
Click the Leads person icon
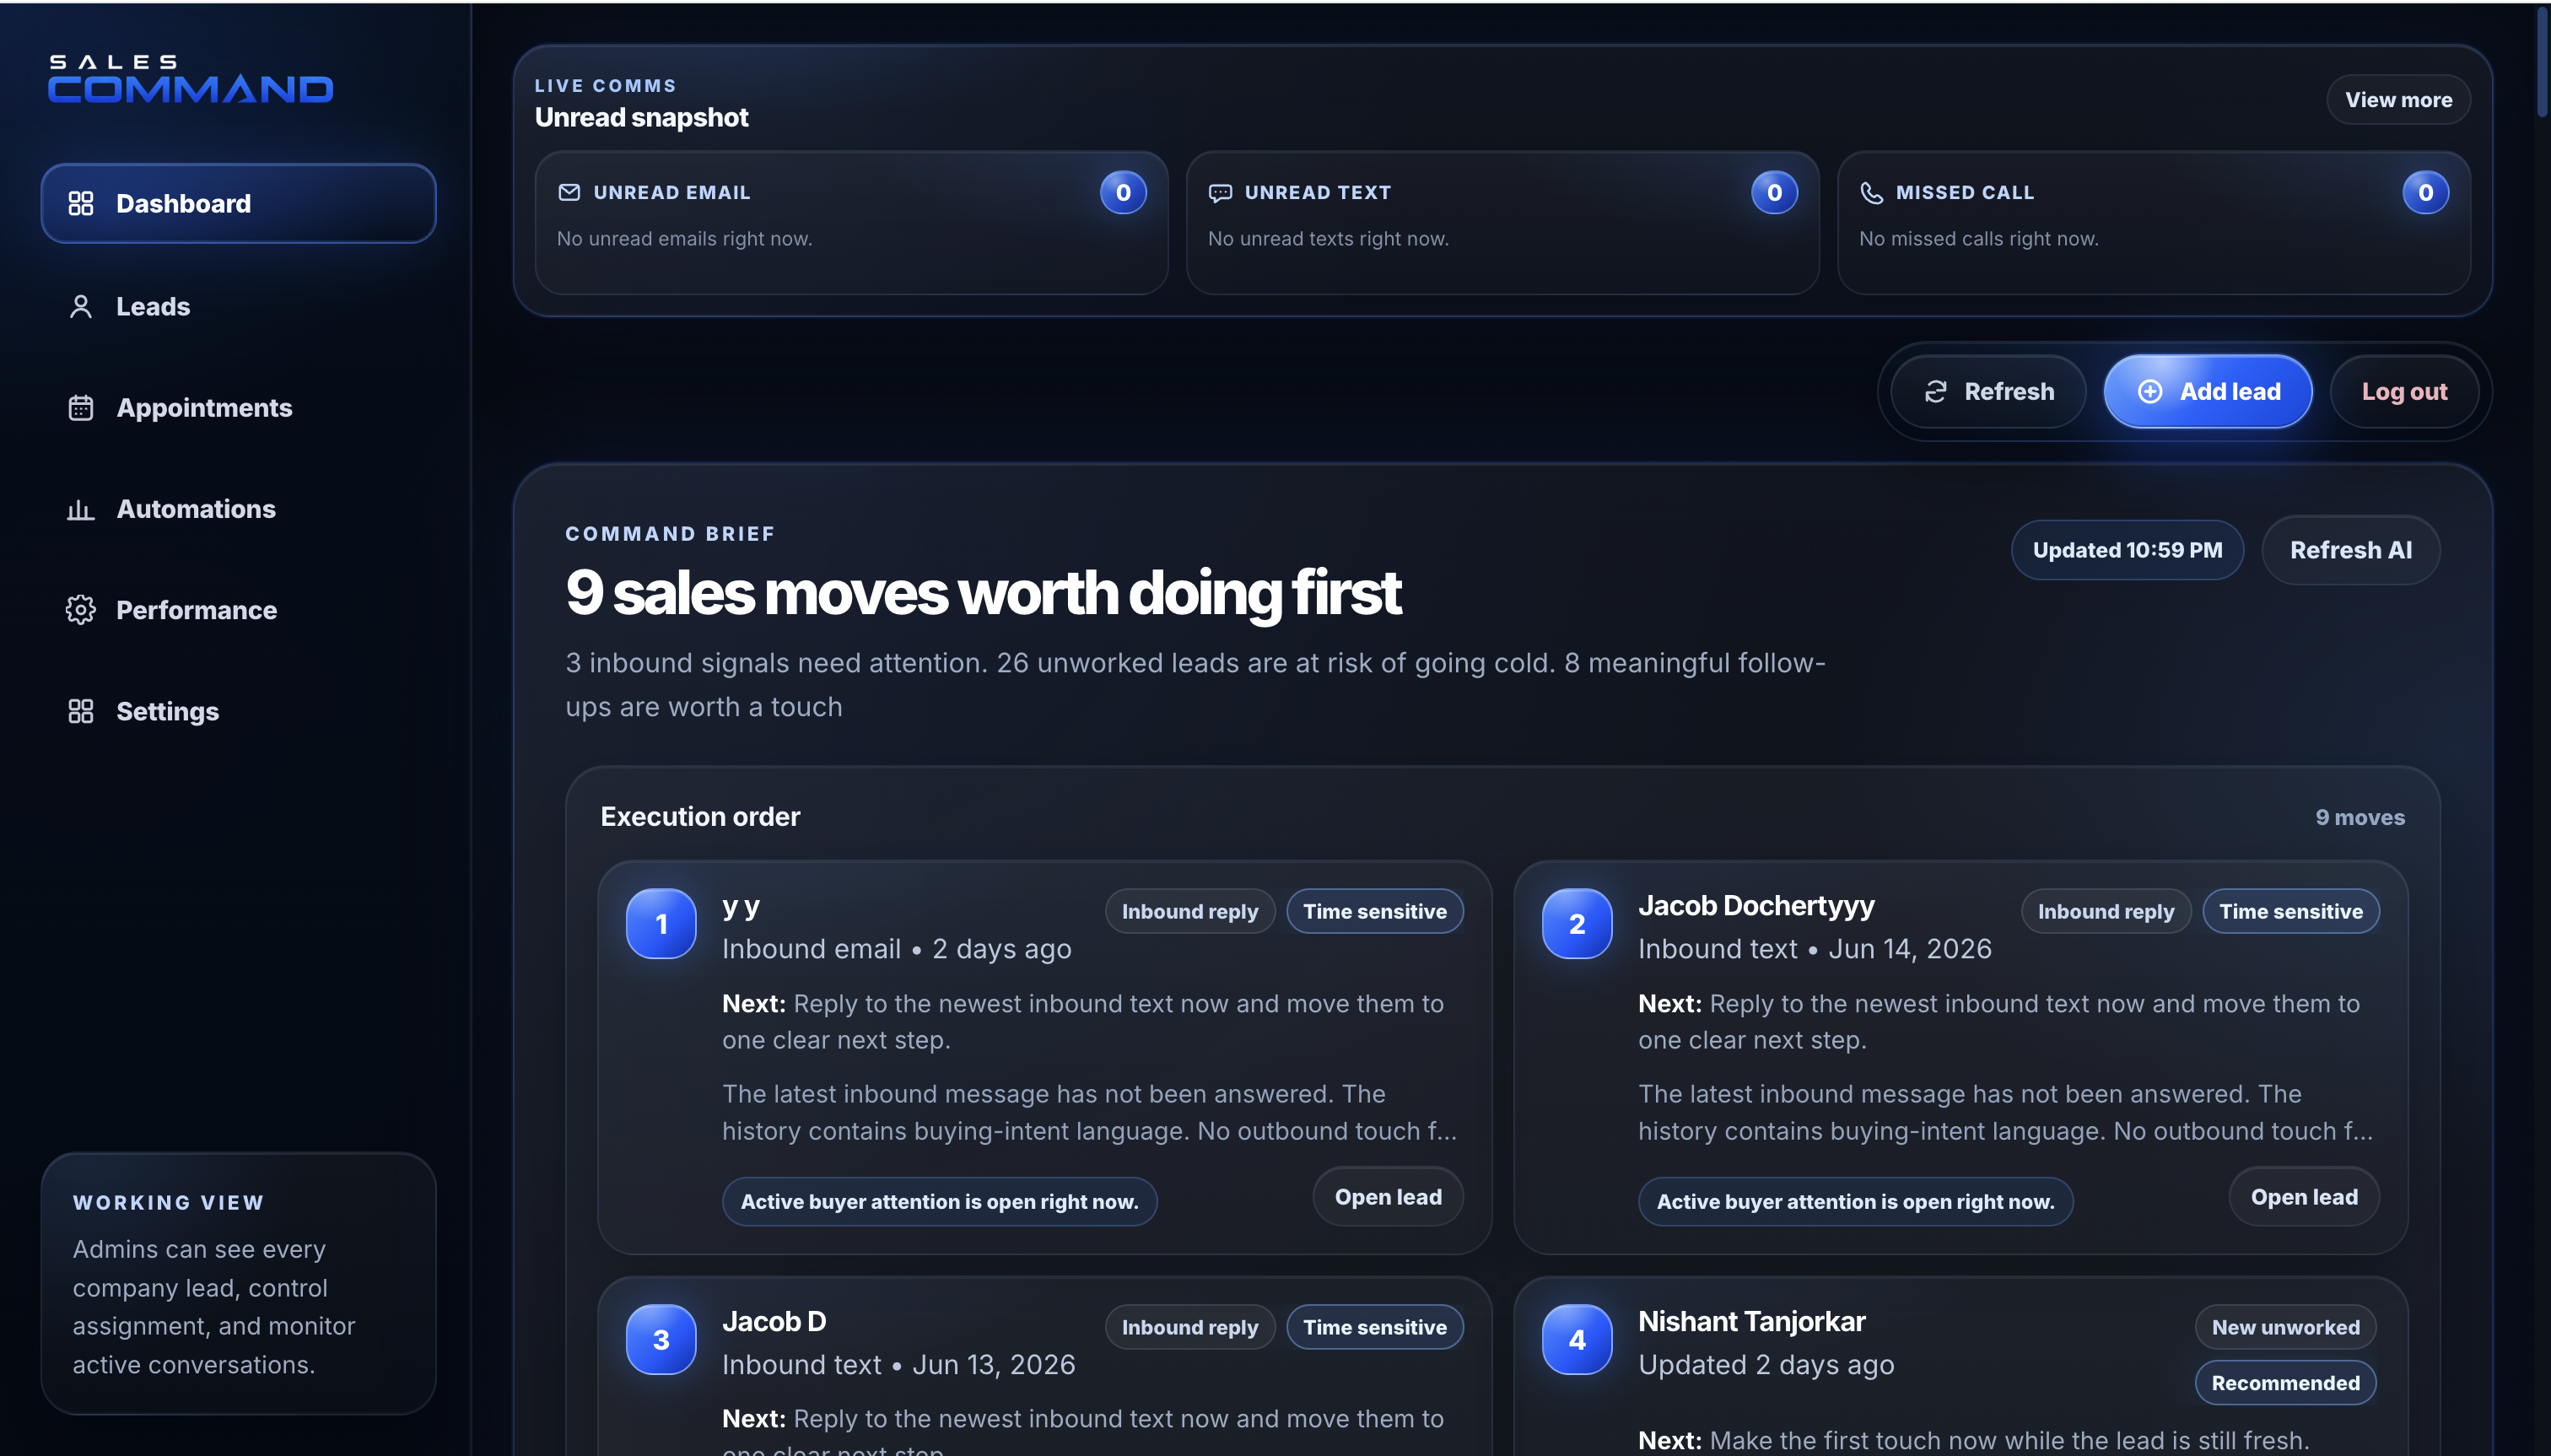click(x=81, y=307)
